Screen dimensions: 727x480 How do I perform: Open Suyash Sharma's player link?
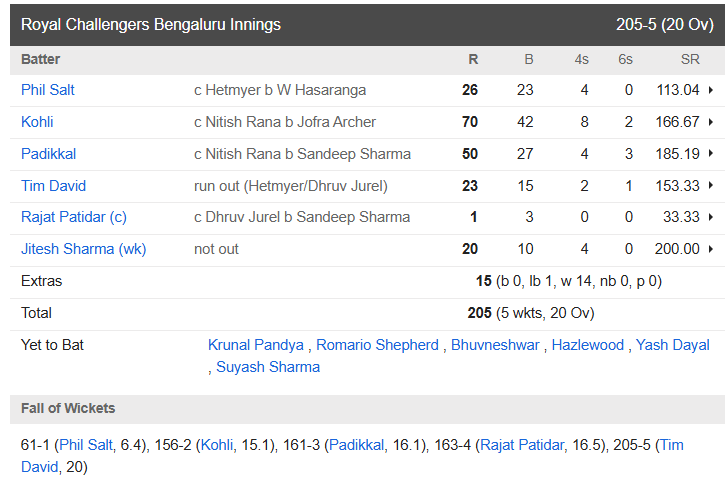pyautogui.click(x=268, y=367)
